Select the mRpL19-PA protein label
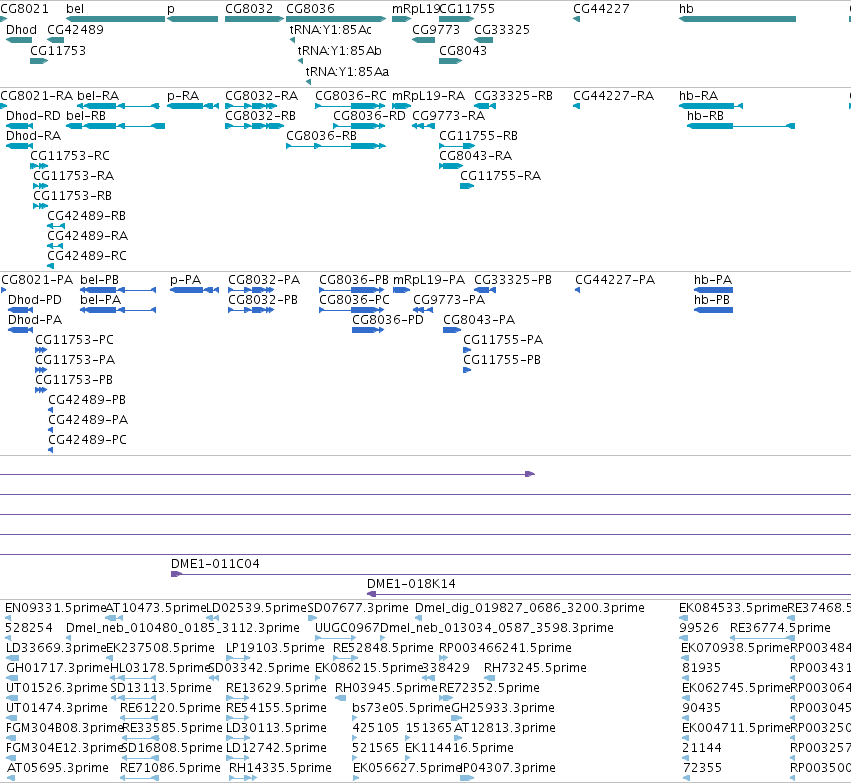851x783 pixels. [429, 280]
